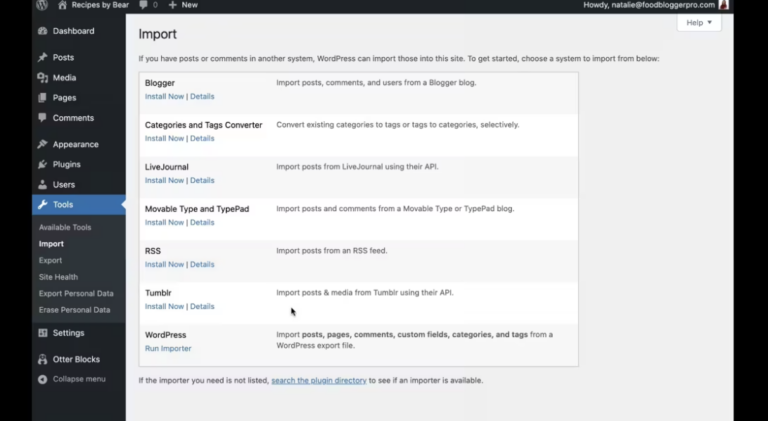Image resolution: width=768 pixels, height=421 pixels.
Task: Click the Blogger importer title
Action: [x=160, y=83]
